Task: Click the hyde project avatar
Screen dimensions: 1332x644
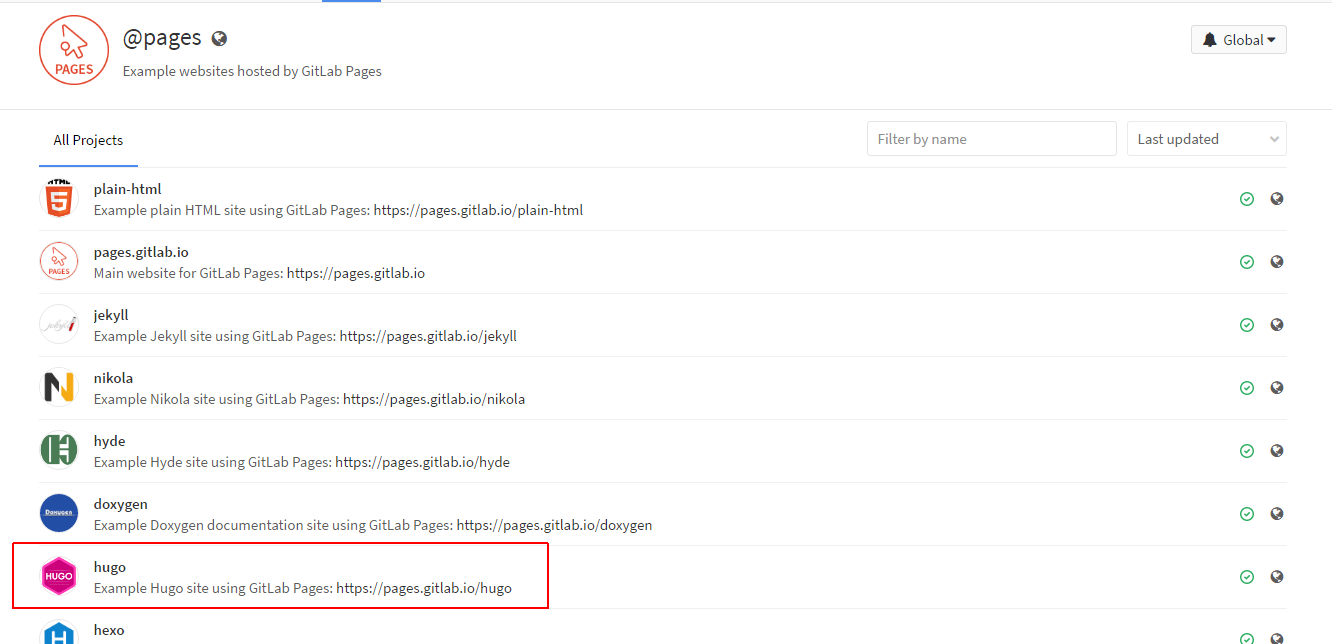Action: coord(59,450)
